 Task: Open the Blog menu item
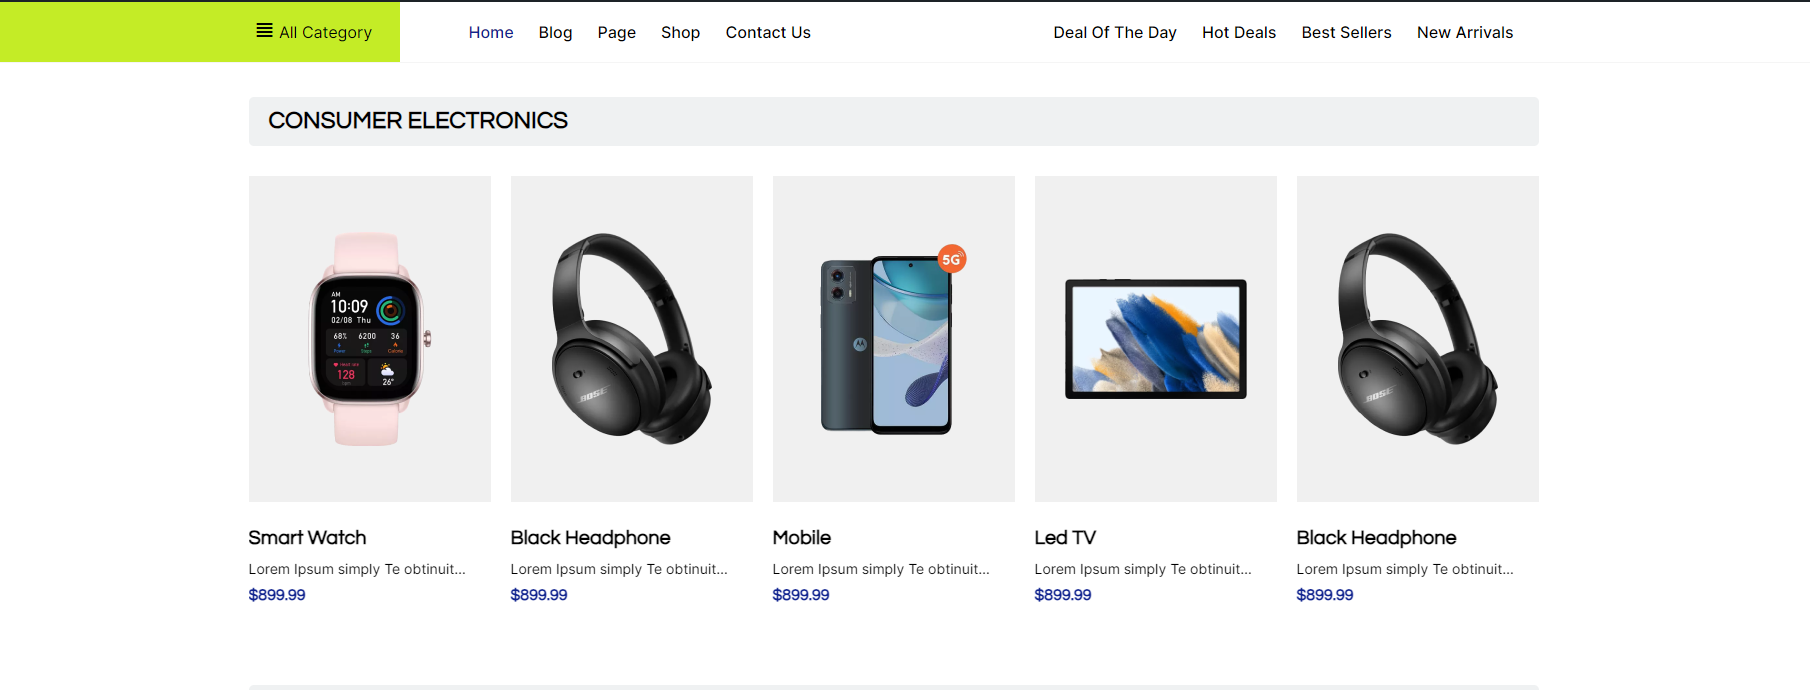click(555, 33)
